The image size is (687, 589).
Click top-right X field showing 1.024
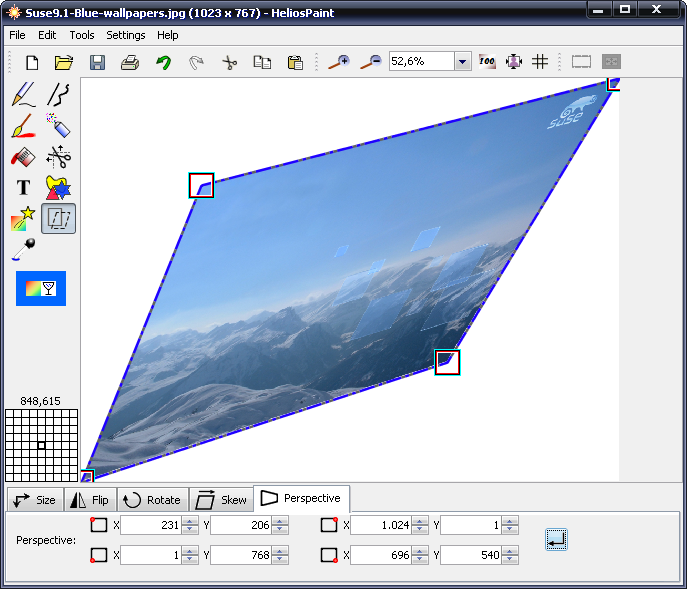point(381,525)
